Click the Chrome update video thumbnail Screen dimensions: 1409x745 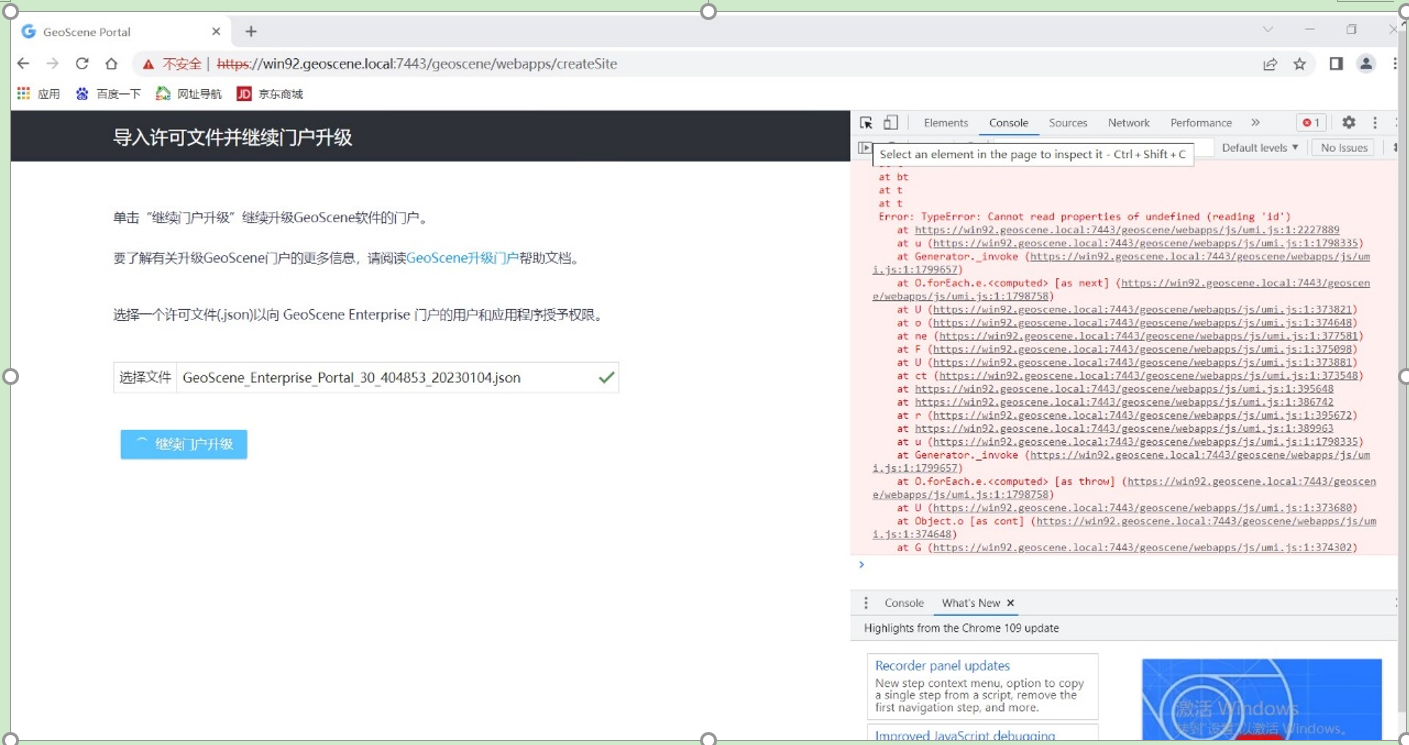click(x=1262, y=700)
